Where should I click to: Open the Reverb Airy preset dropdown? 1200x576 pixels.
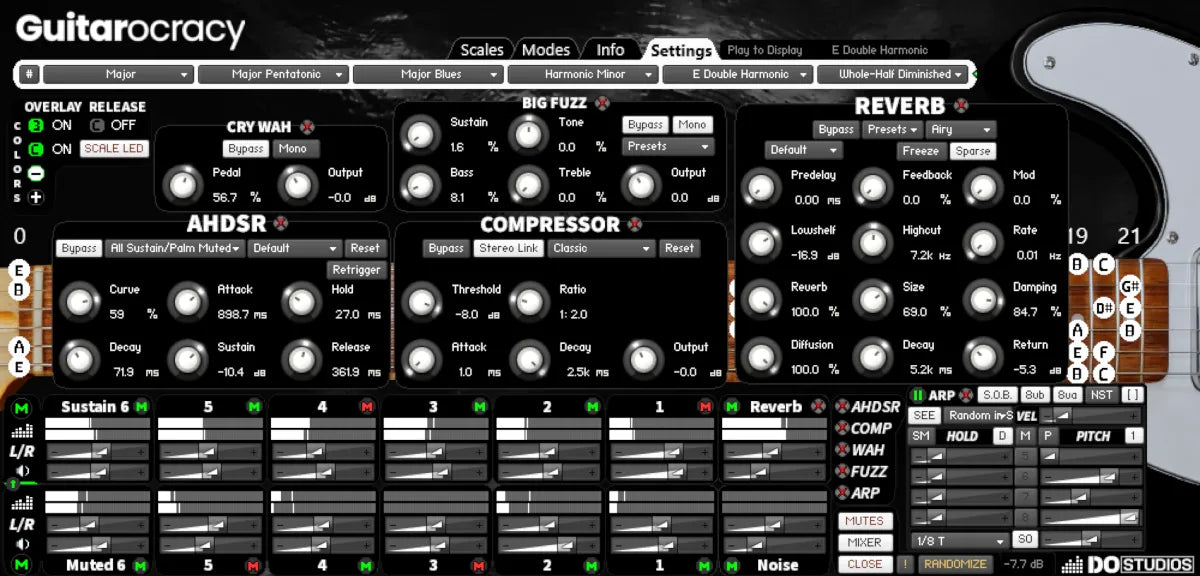click(961, 130)
